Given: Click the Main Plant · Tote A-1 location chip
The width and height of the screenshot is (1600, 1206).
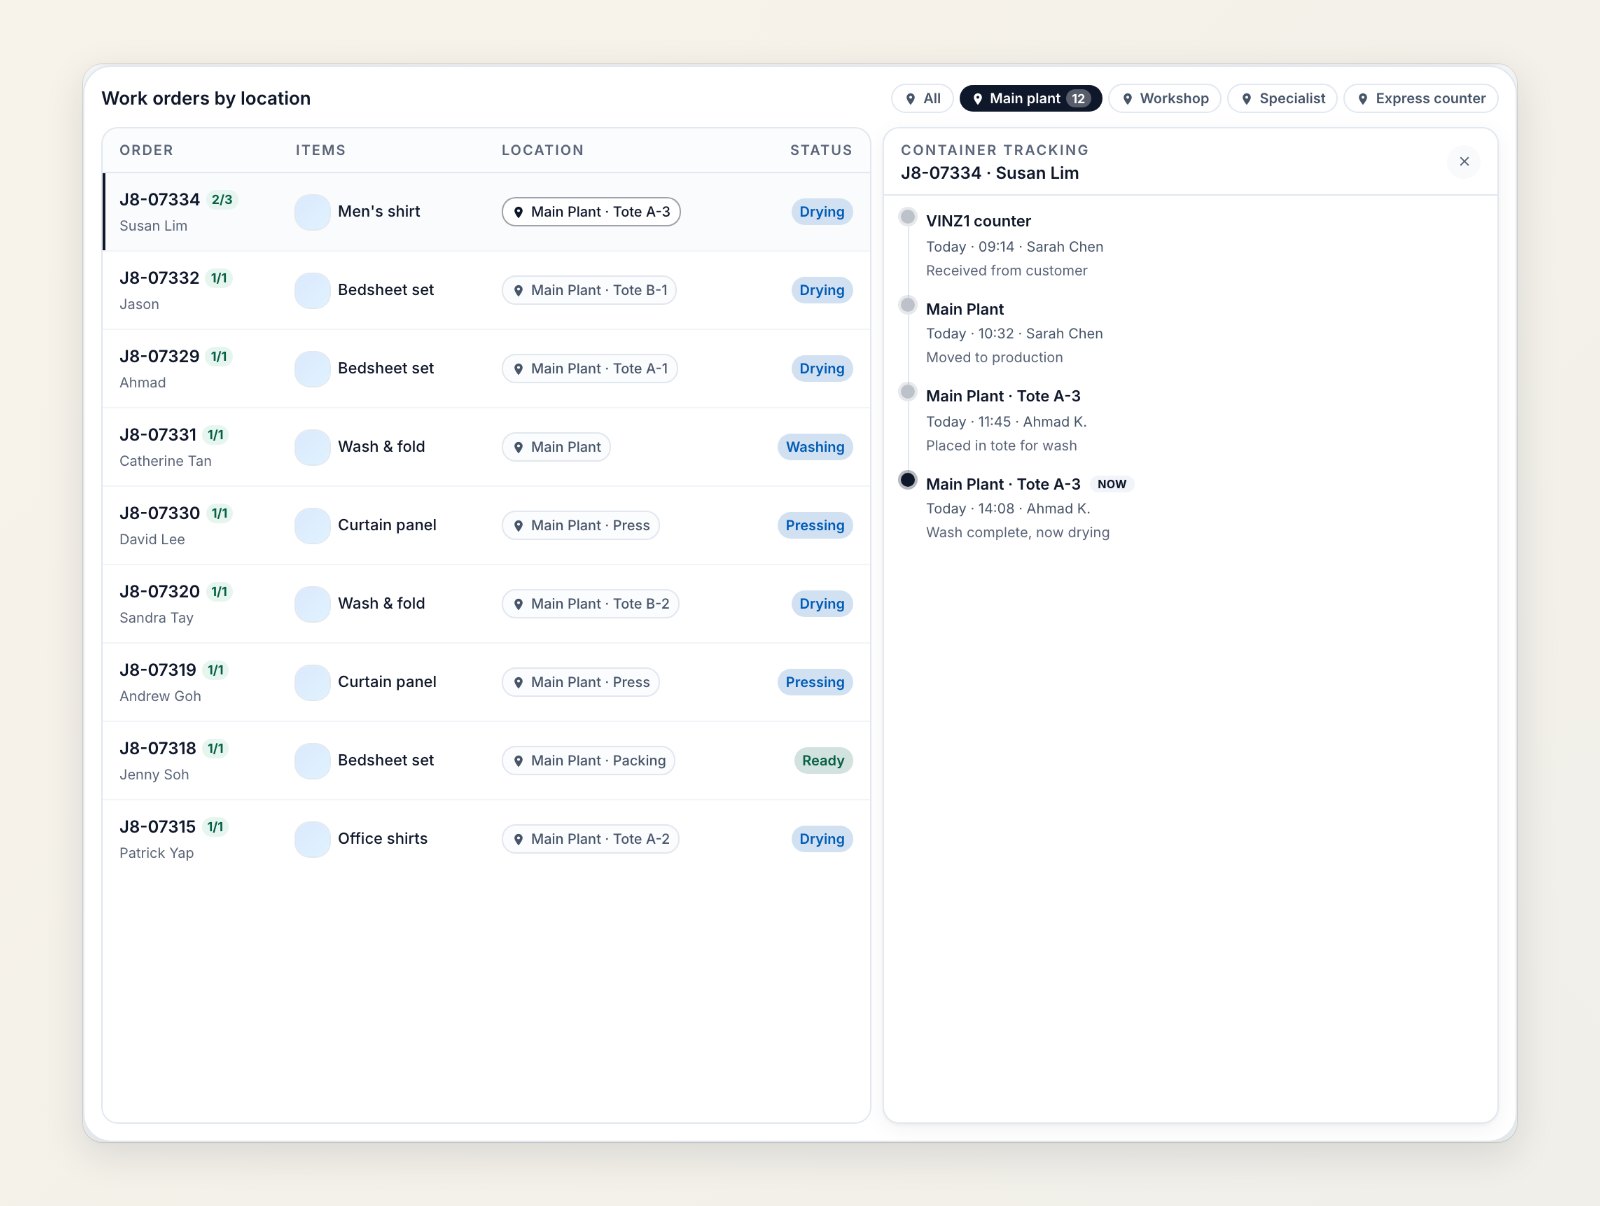Looking at the screenshot, I should (590, 369).
